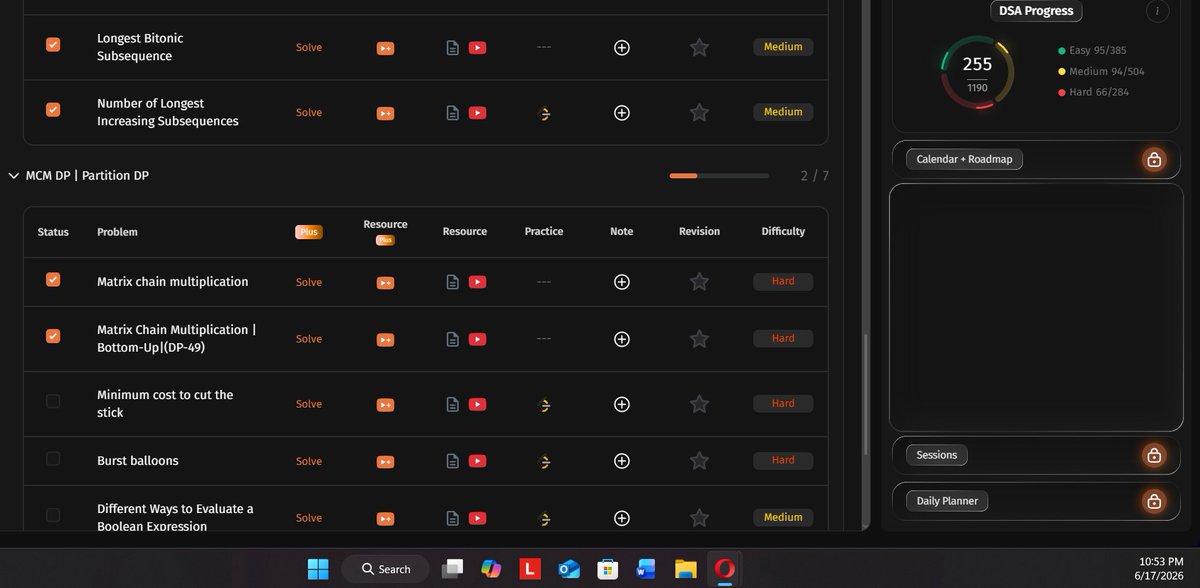Open the Calendar + Roadmap panel
This screenshot has width=1200, height=588.
point(1036,159)
